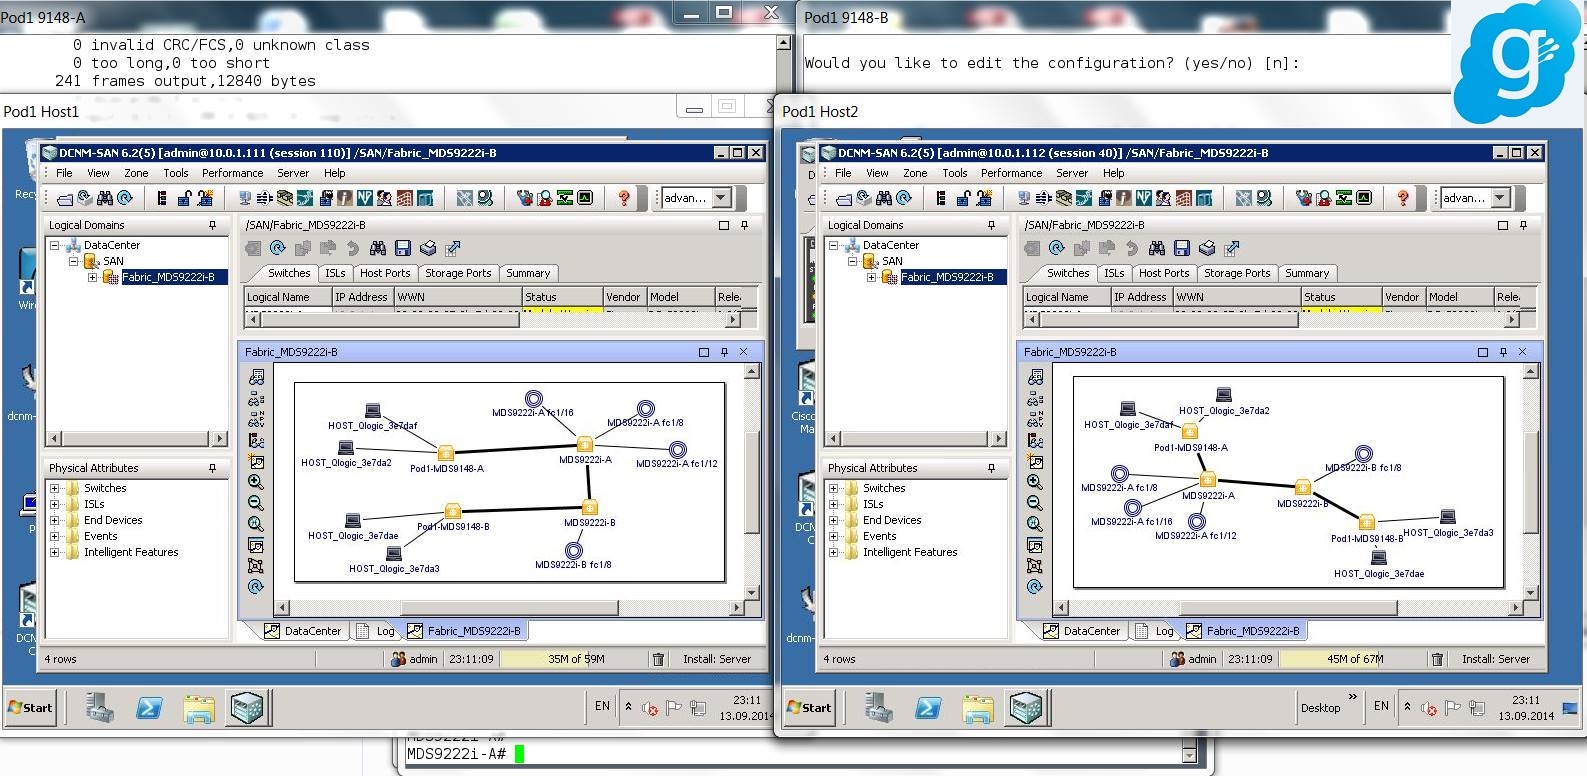The image size is (1587, 776).
Task: Click the padlock icon in Host1 main toolbar
Action: (184, 198)
